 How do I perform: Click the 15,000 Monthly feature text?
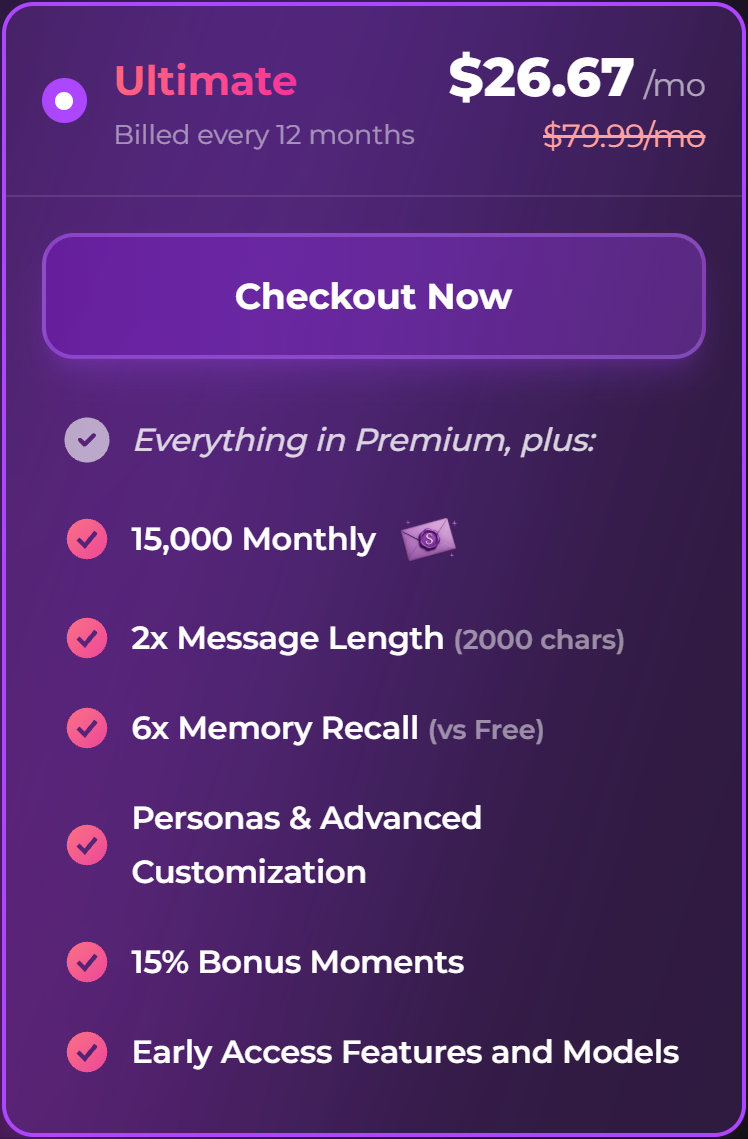[x=254, y=540]
